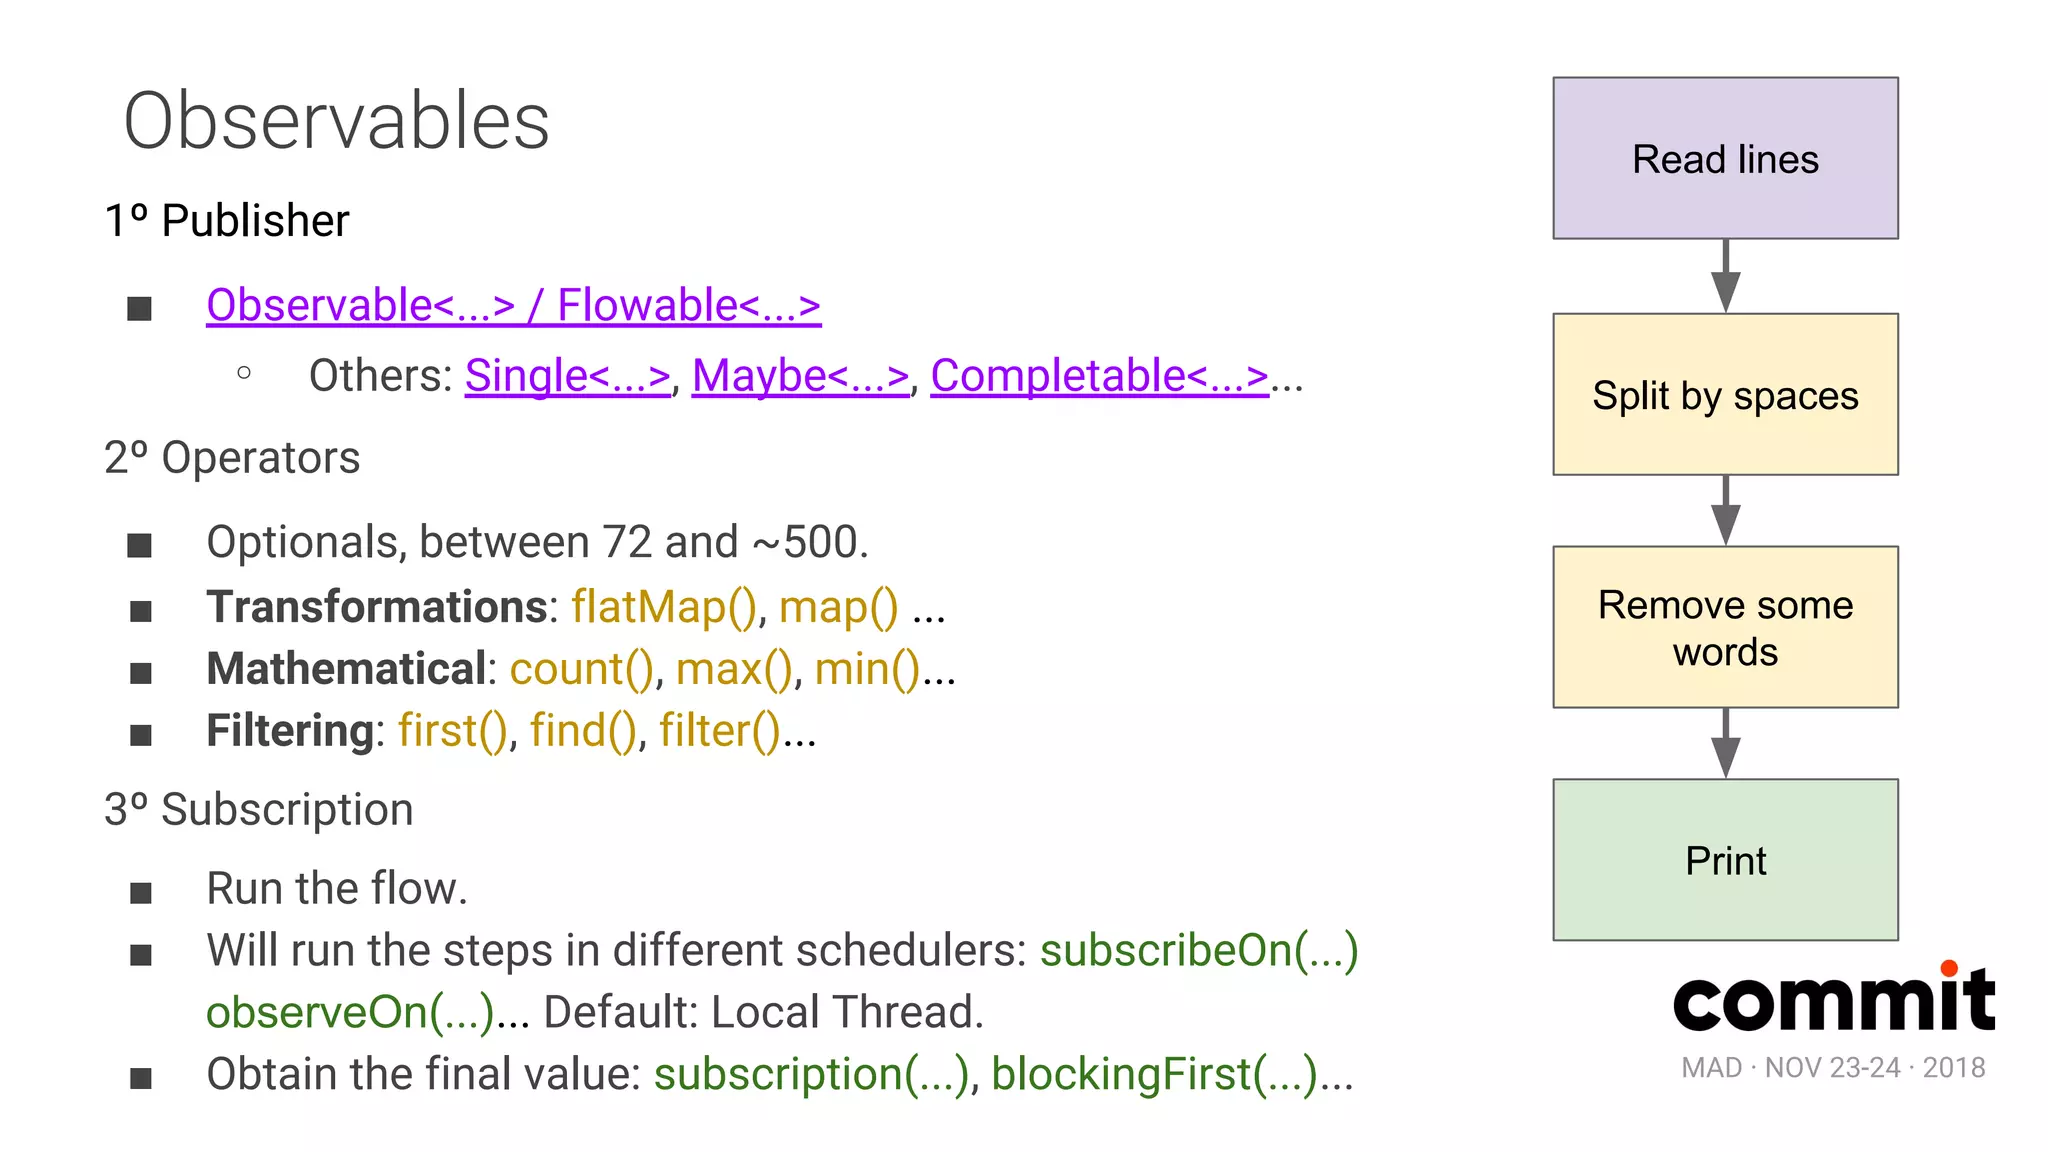Viewport: 2048px width, 1152px height.
Task: Click the subscribeOn(...) text
Action: 1199,950
